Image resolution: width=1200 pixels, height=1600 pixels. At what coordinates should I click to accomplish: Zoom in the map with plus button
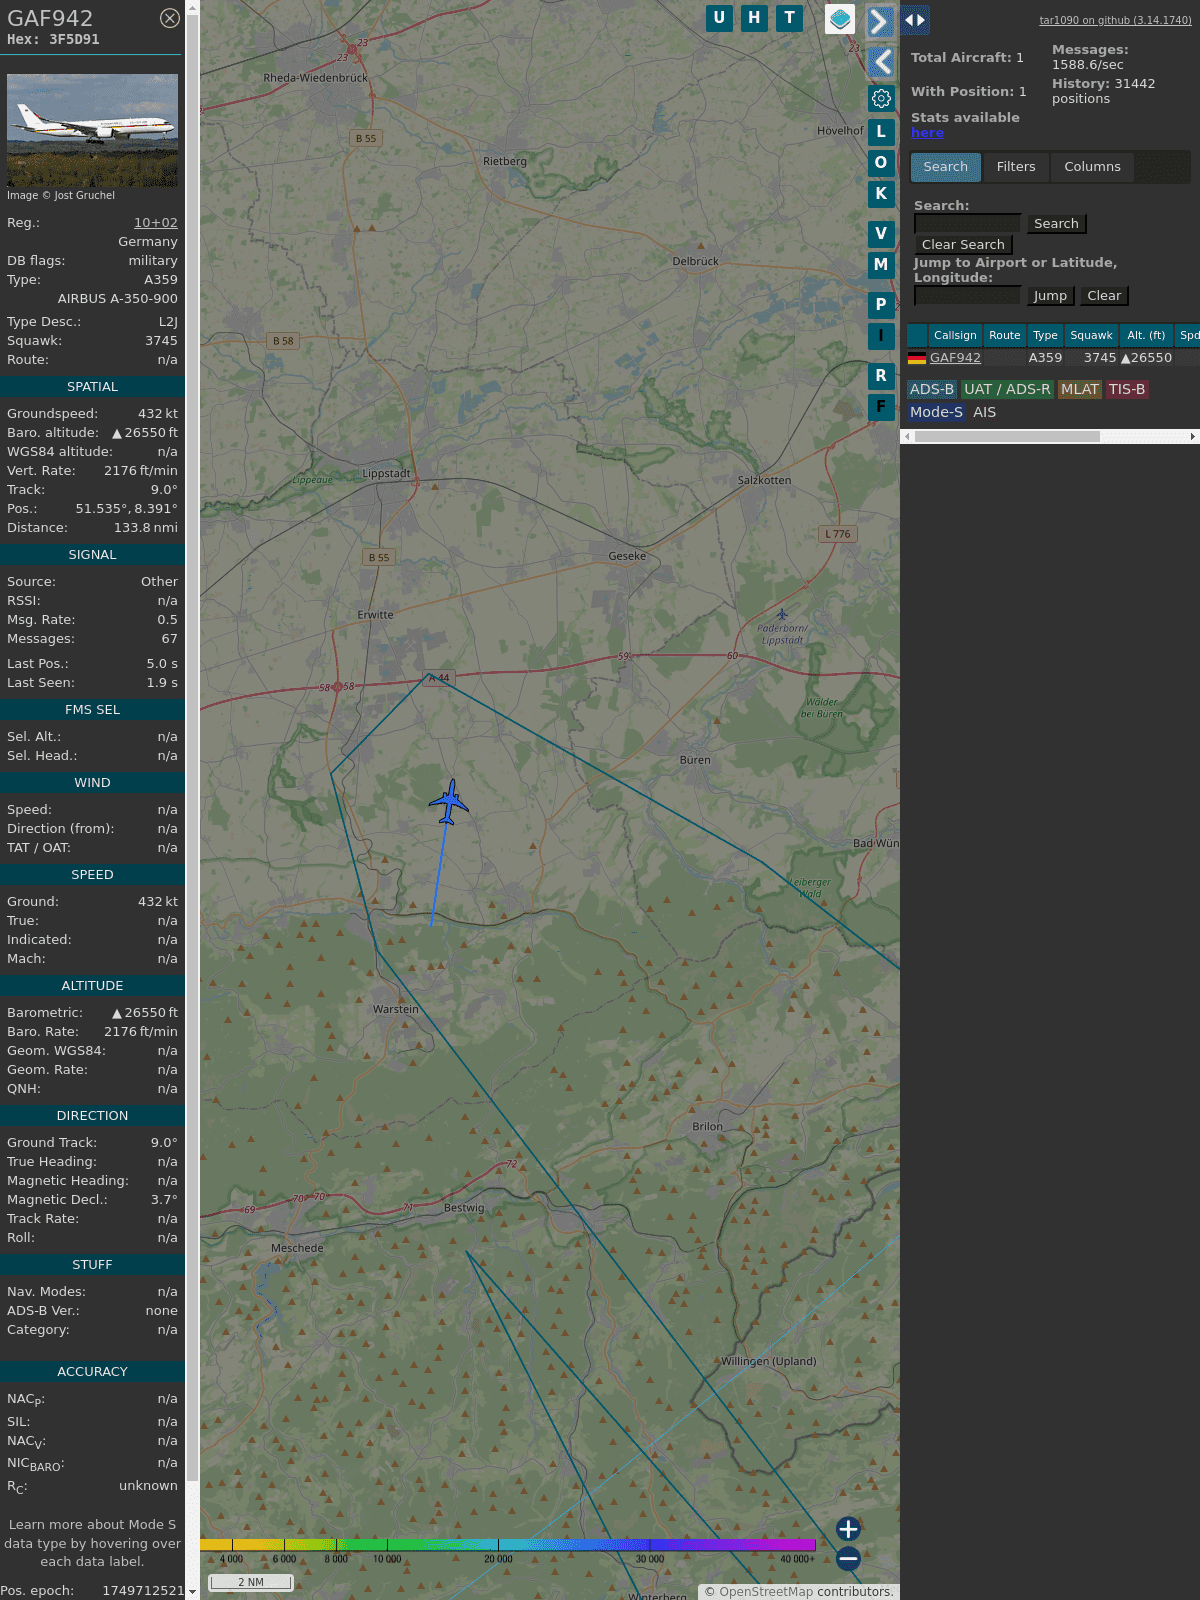click(848, 1529)
